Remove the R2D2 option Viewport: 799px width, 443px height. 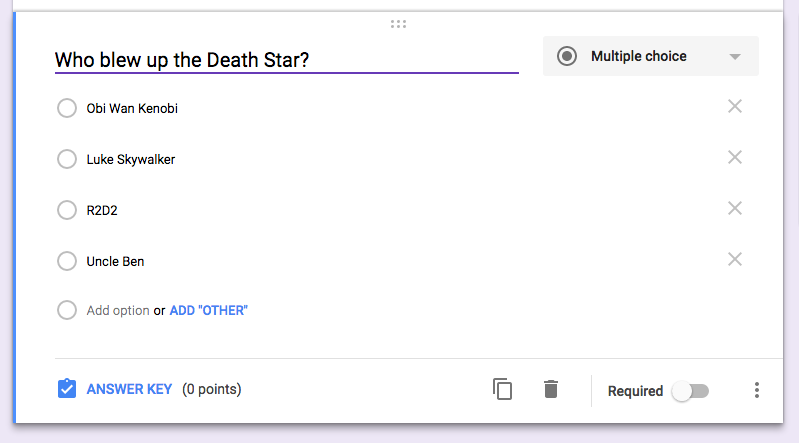coord(735,208)
